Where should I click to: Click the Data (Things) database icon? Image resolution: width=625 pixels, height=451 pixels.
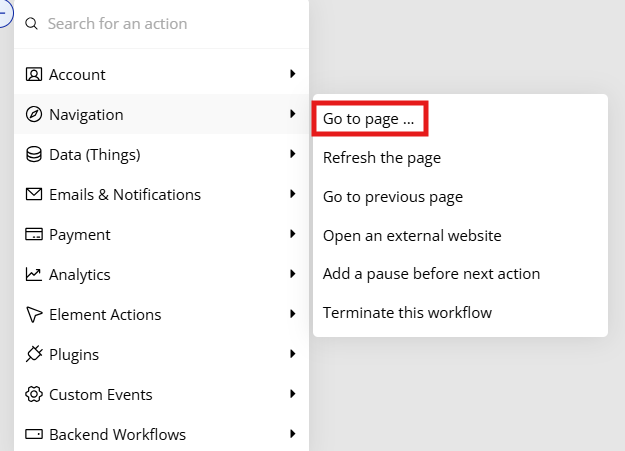tap(33, 154)
